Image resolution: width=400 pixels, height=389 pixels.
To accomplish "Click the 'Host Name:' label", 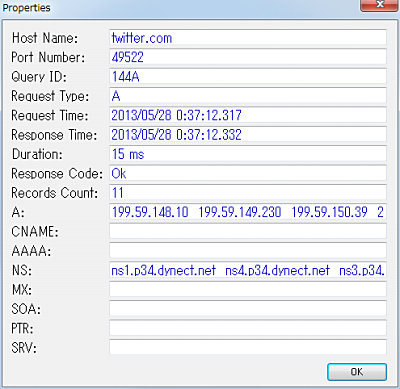I will pyautogui.click(x=45, y=38).
